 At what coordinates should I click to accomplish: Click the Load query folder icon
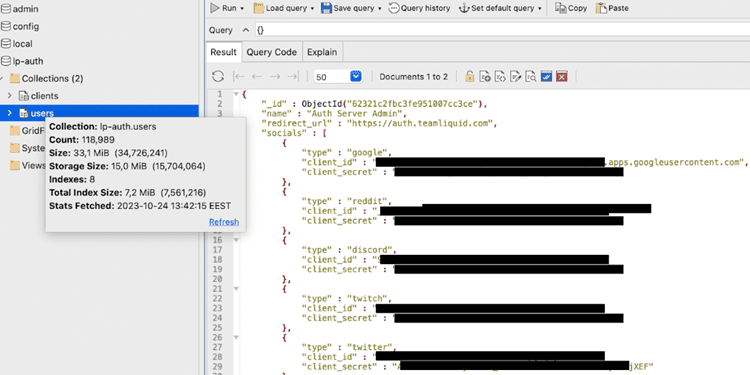pos(258,8)
